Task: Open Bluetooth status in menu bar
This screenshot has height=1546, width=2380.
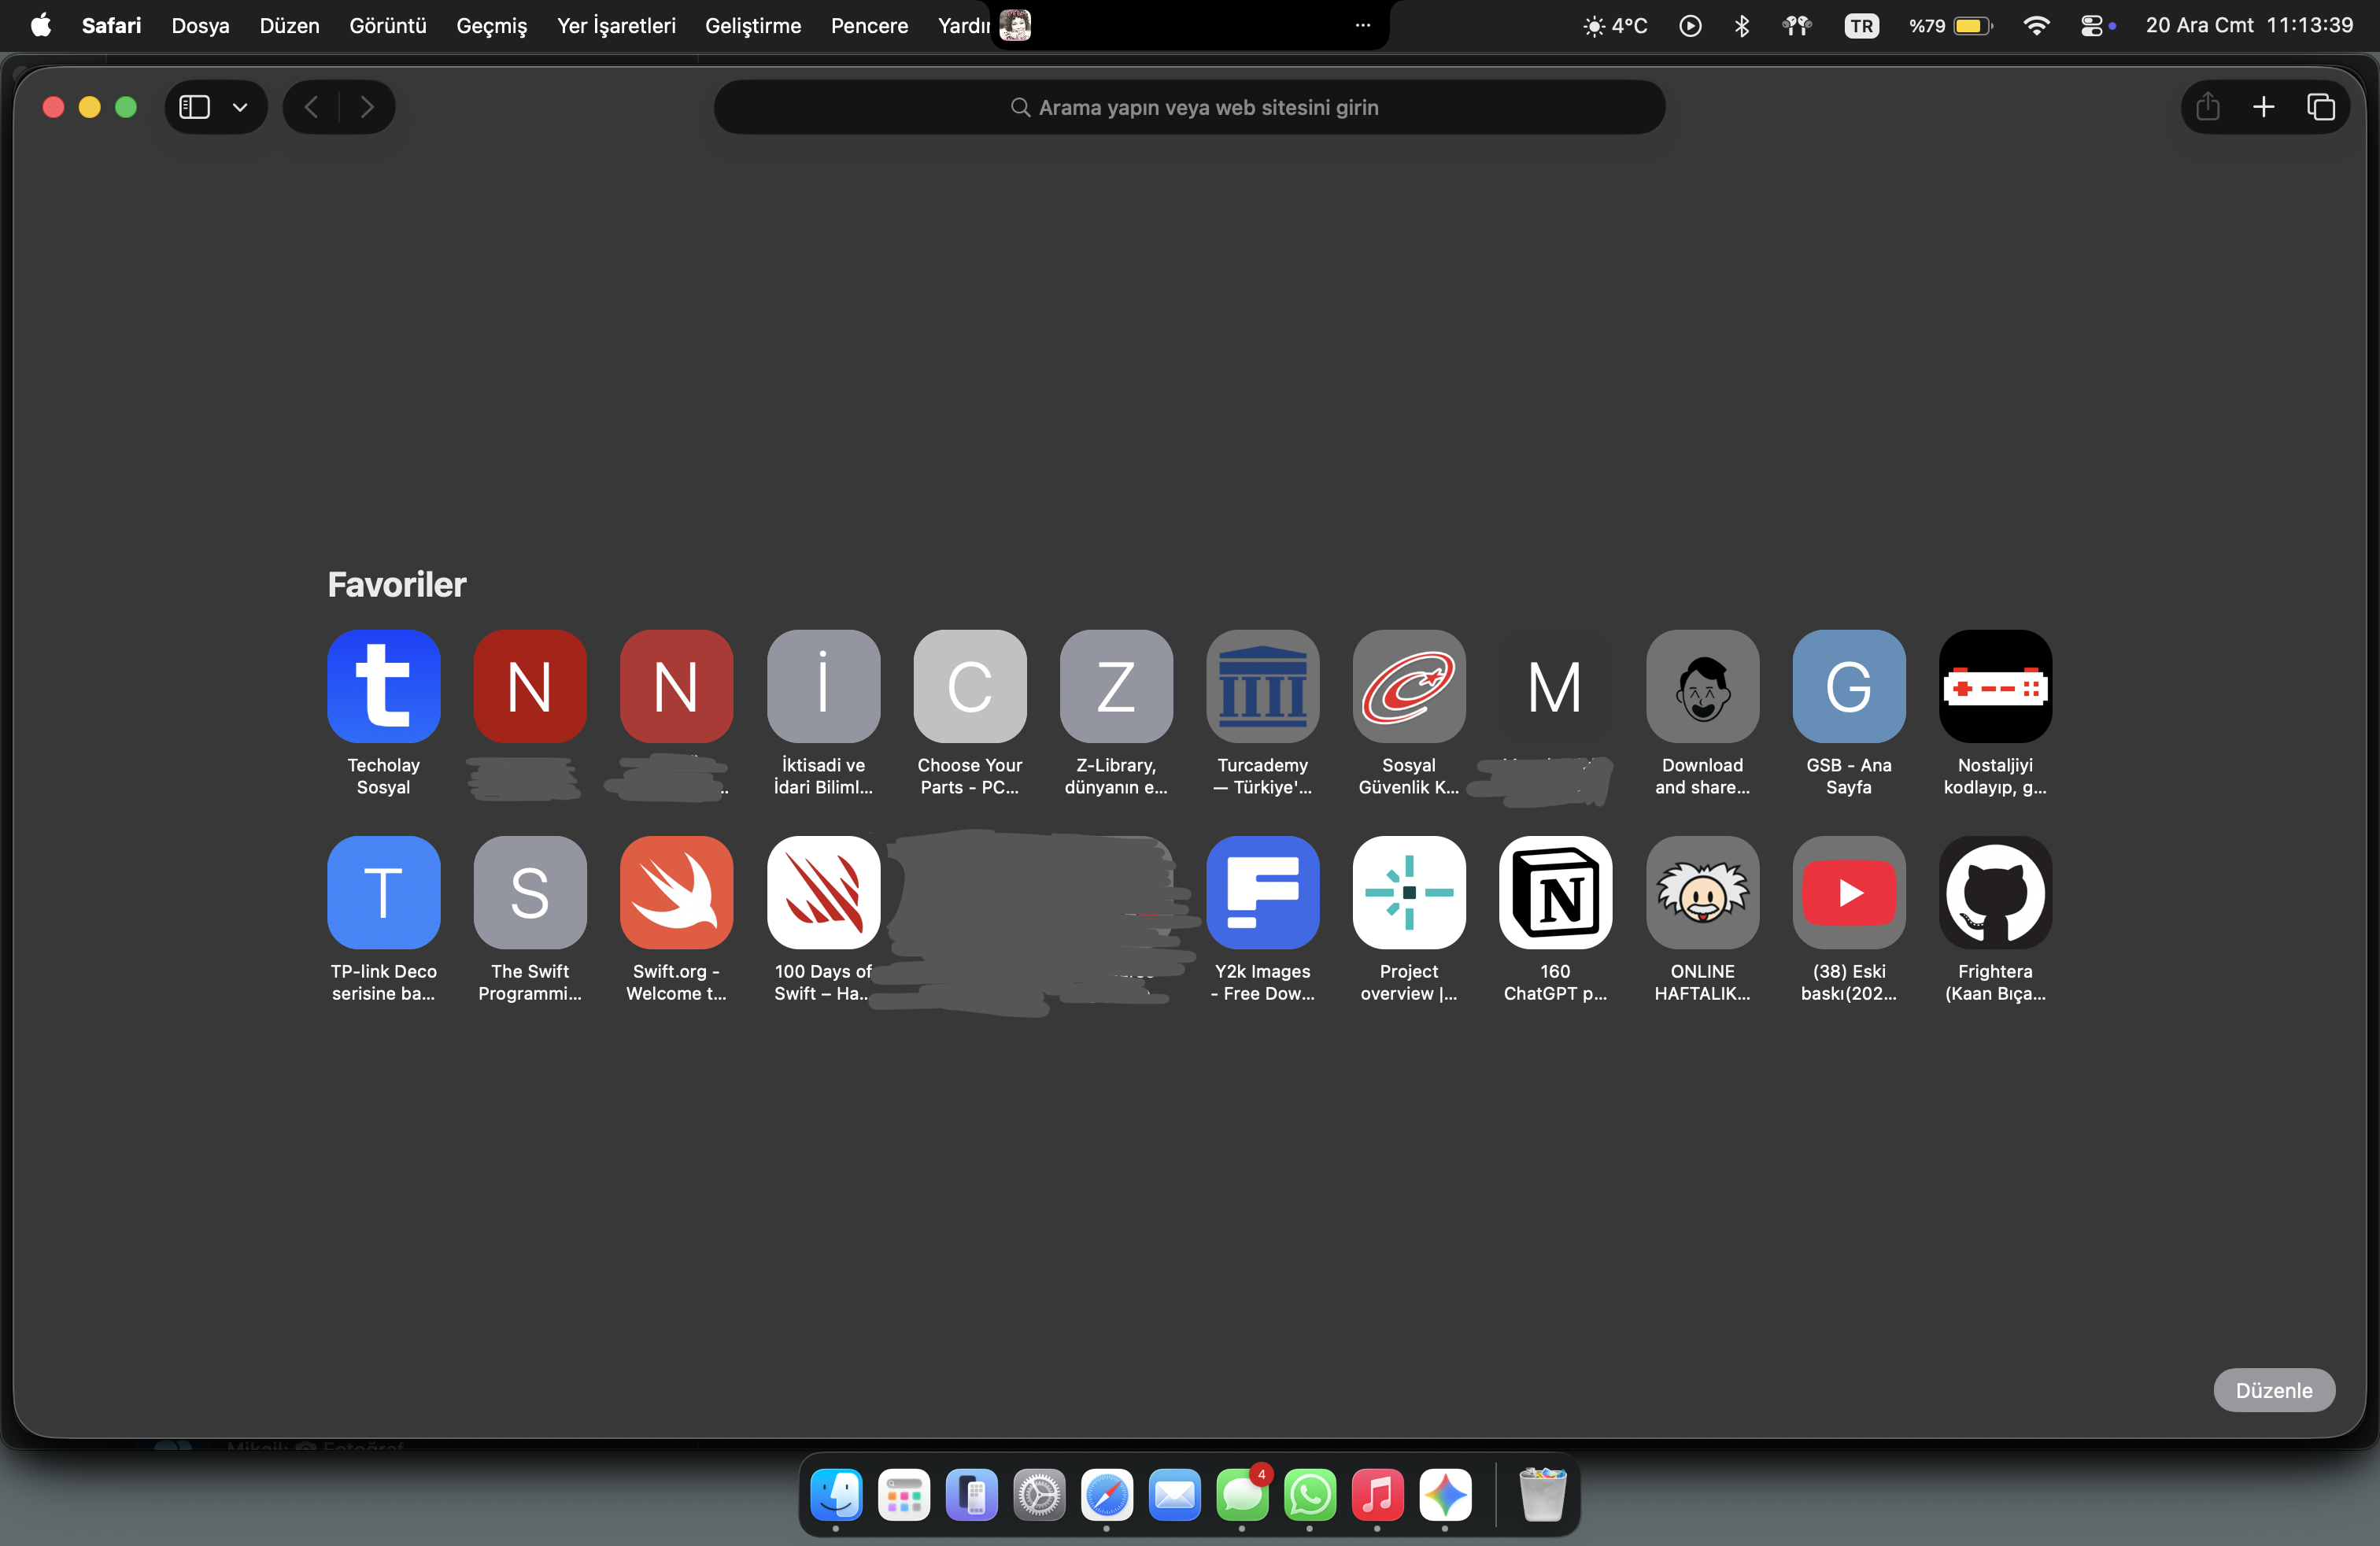Action: (1741, 25)
